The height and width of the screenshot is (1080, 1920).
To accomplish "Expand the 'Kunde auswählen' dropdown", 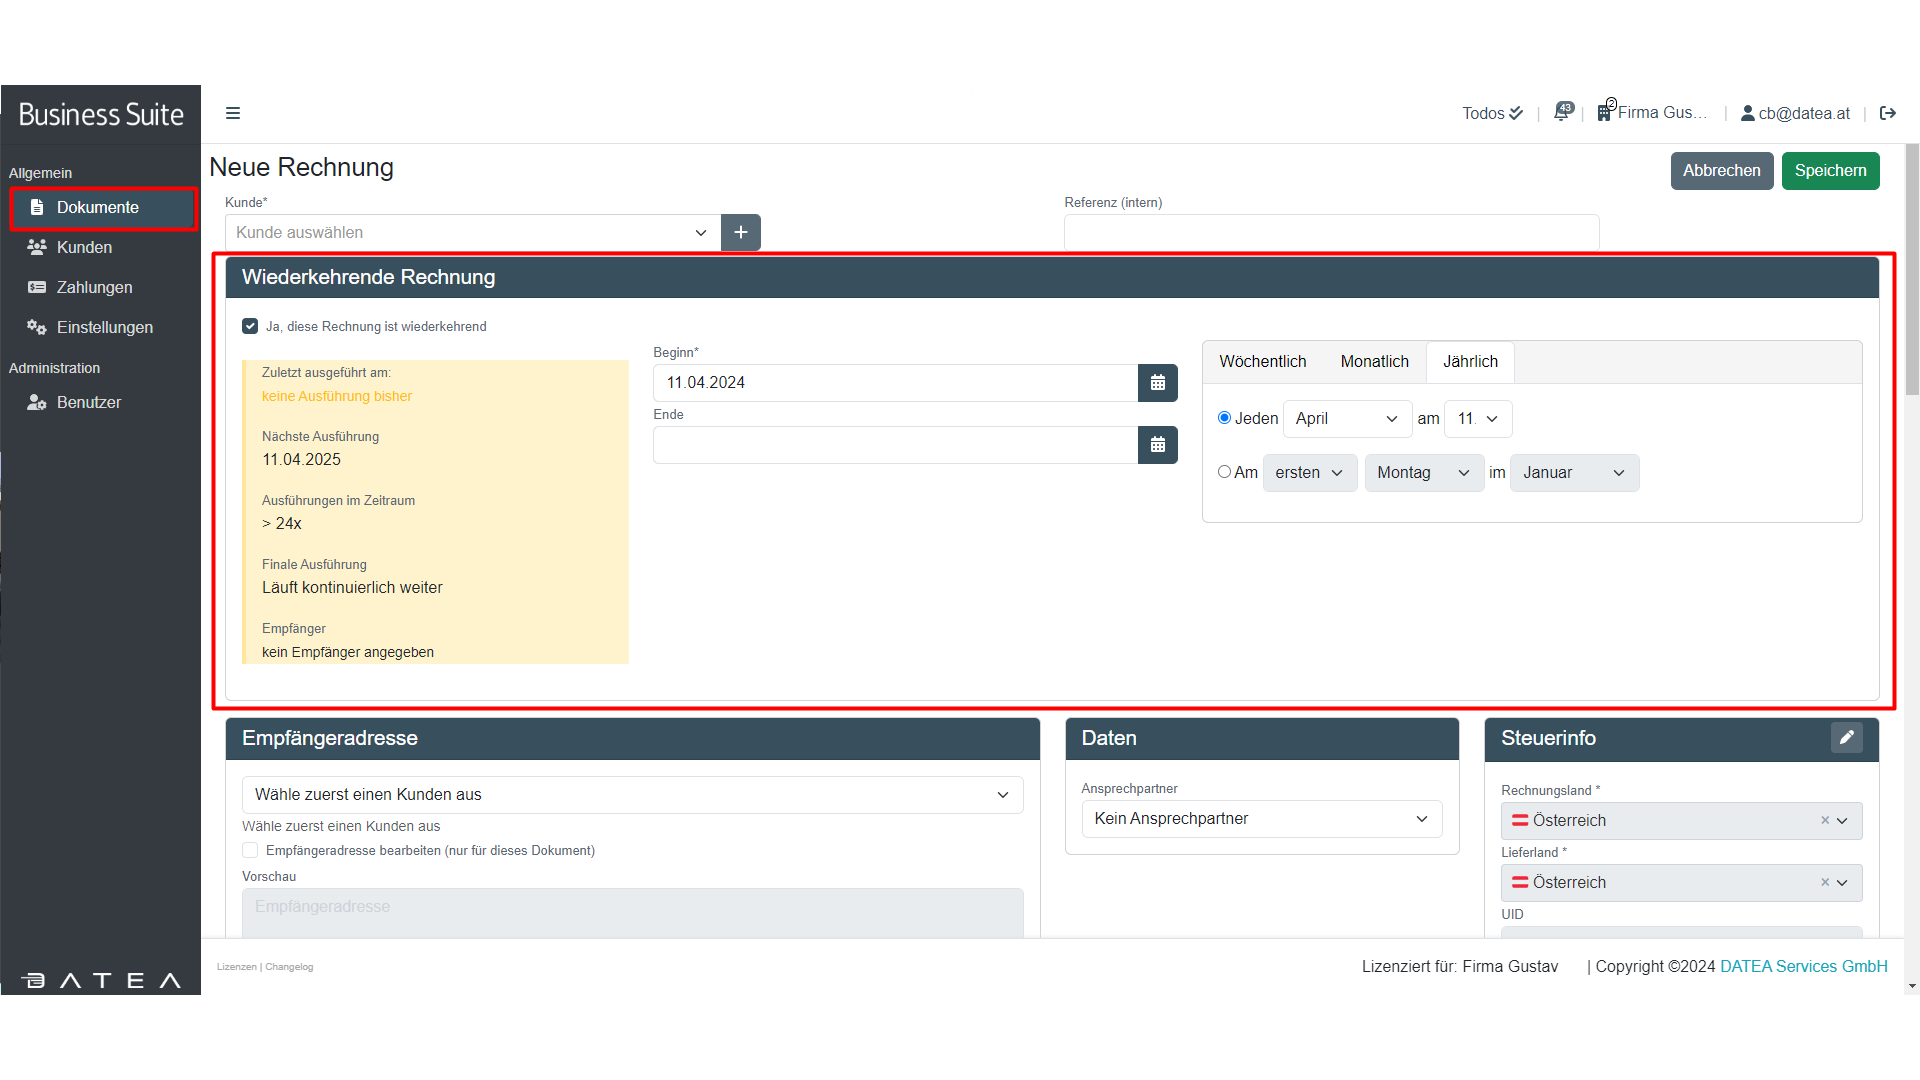I will 472,232.
